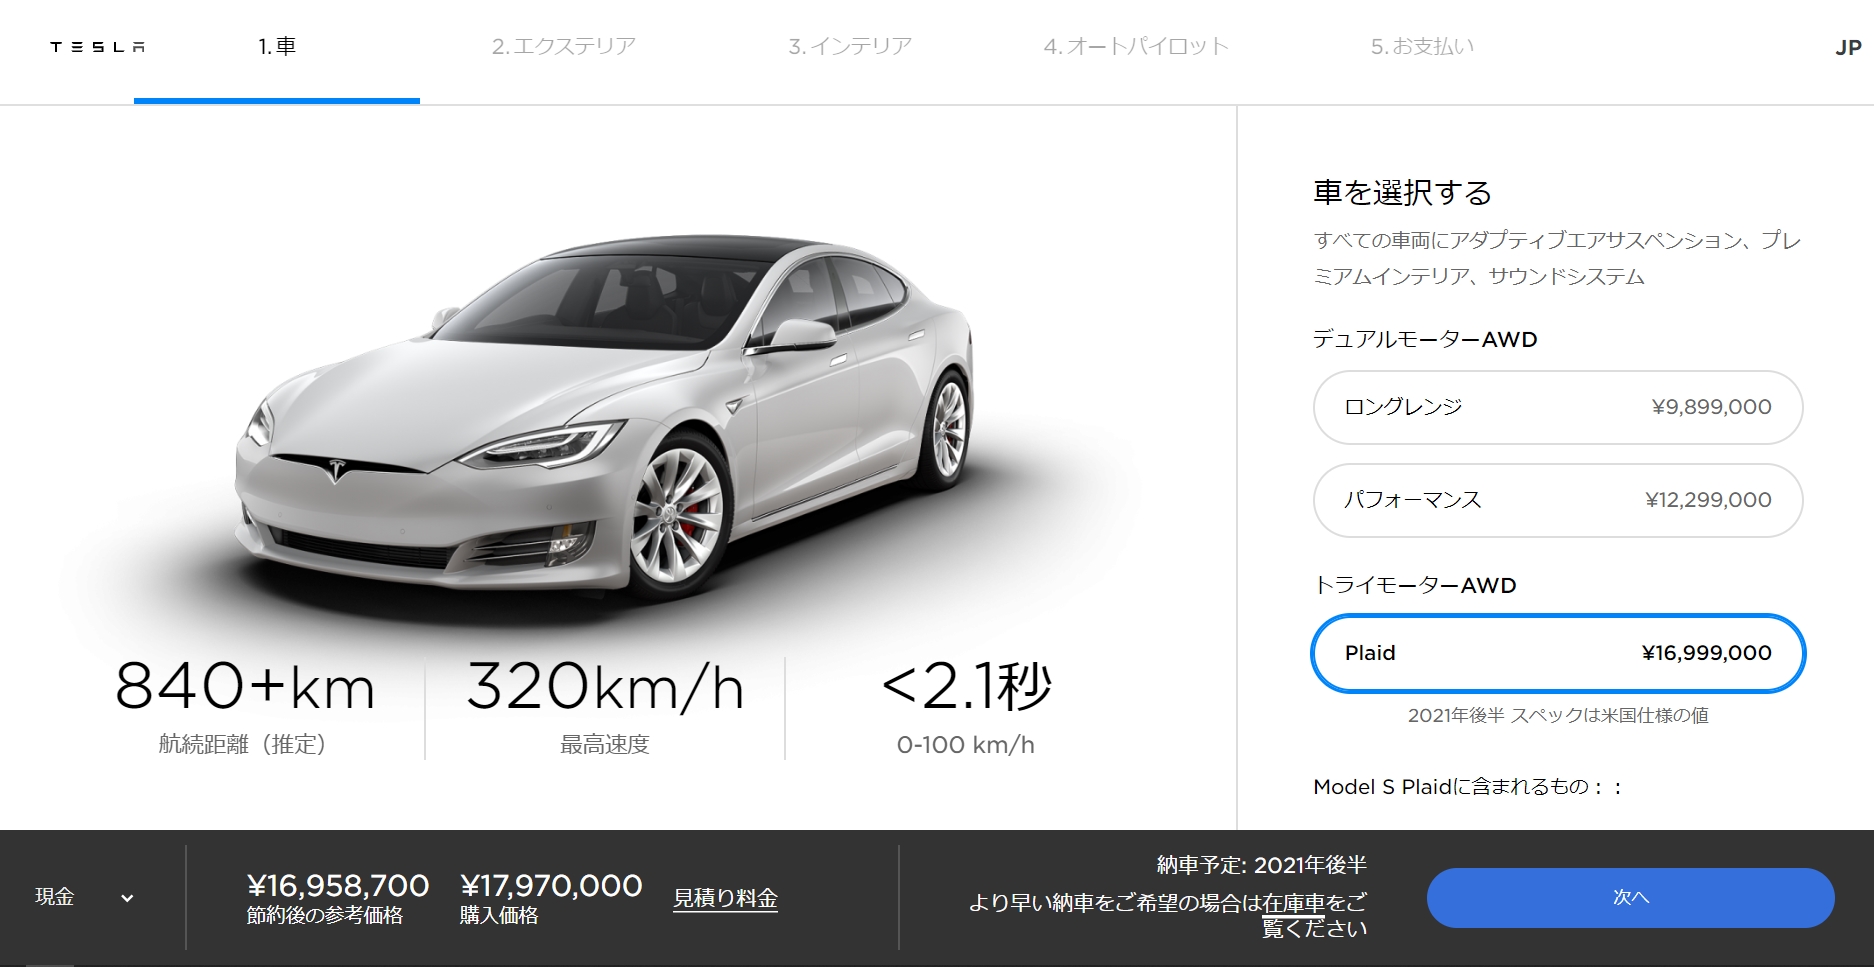
Task: Go to the 2.エクステリア tab
Action: pyautogui.click(x=564, y=46)
